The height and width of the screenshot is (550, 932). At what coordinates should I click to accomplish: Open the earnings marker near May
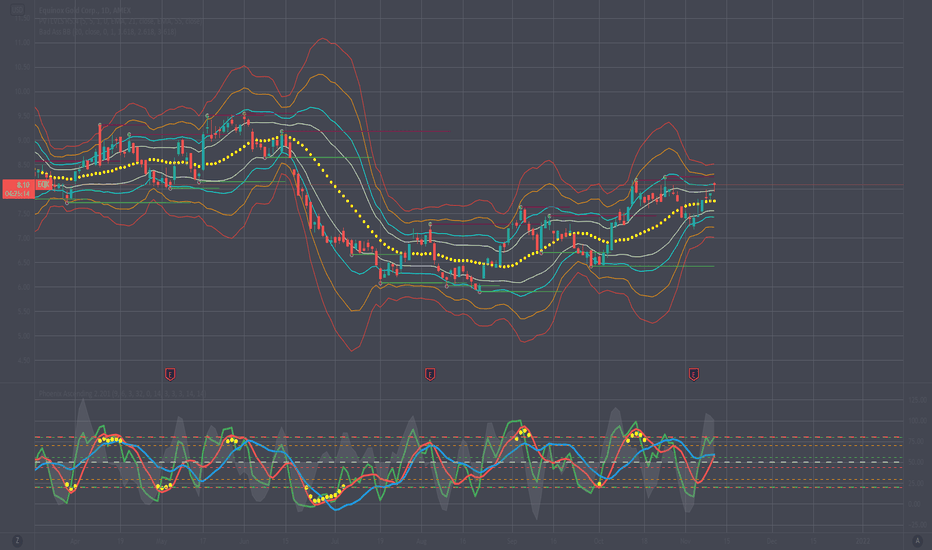[x=170, y=374]
